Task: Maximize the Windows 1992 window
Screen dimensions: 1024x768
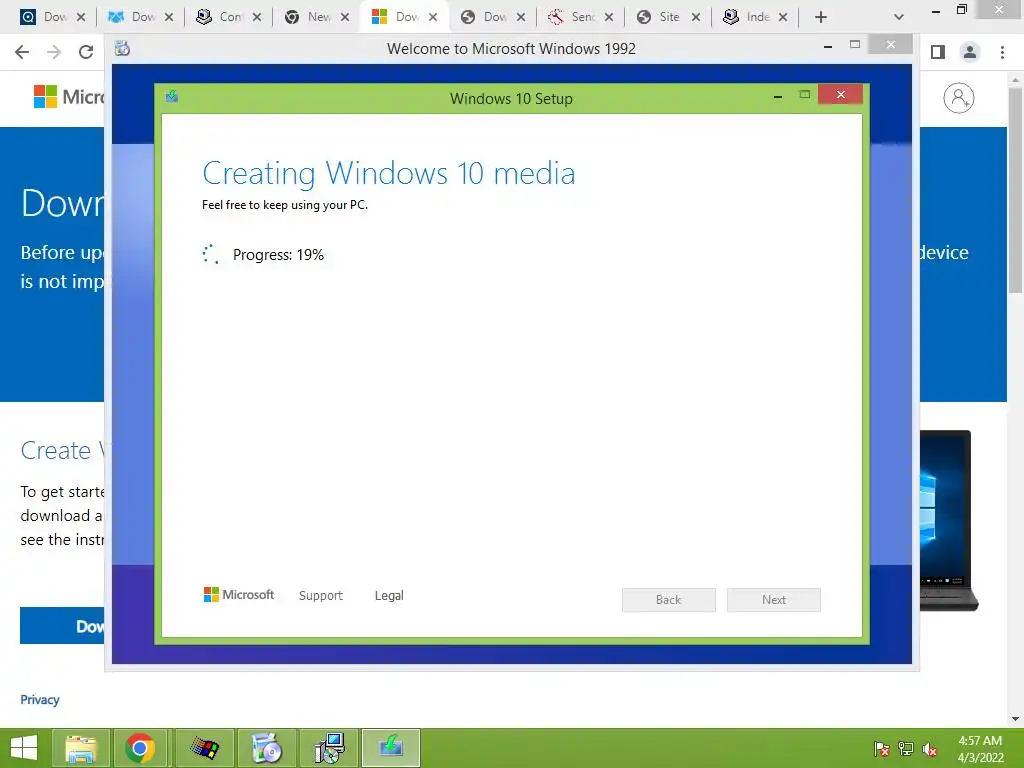Action: [x=855, y=44]
